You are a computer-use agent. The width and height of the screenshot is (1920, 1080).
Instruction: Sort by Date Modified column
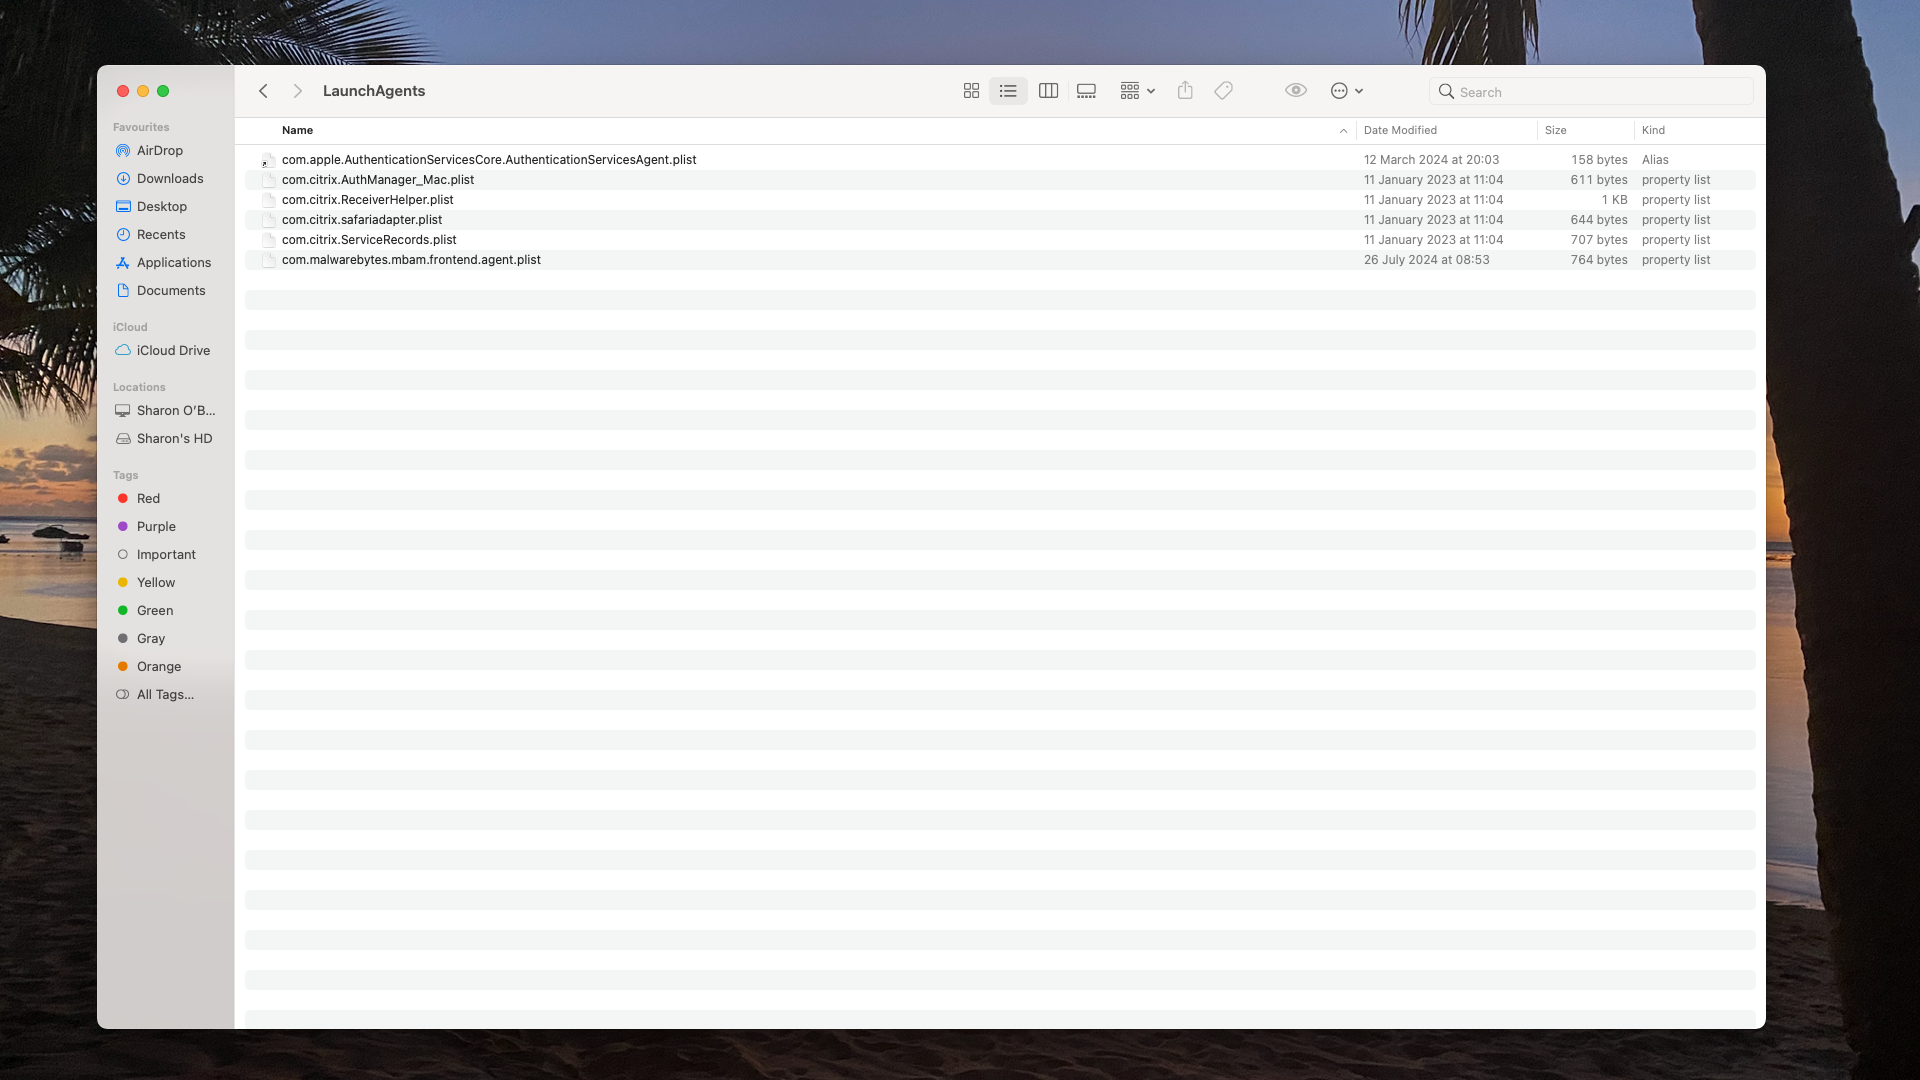coord(1400,131)
